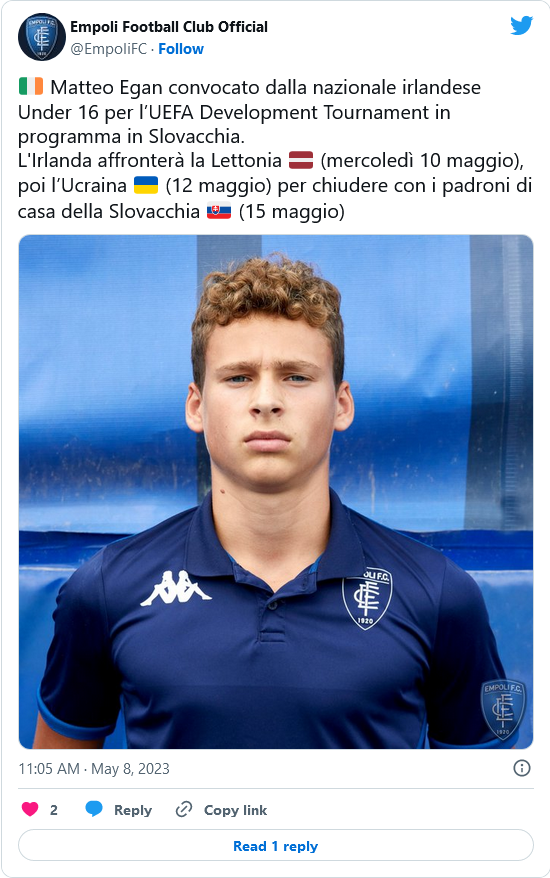Click the Reply button text
Screen dimensions: 550x878
point(133,810)
